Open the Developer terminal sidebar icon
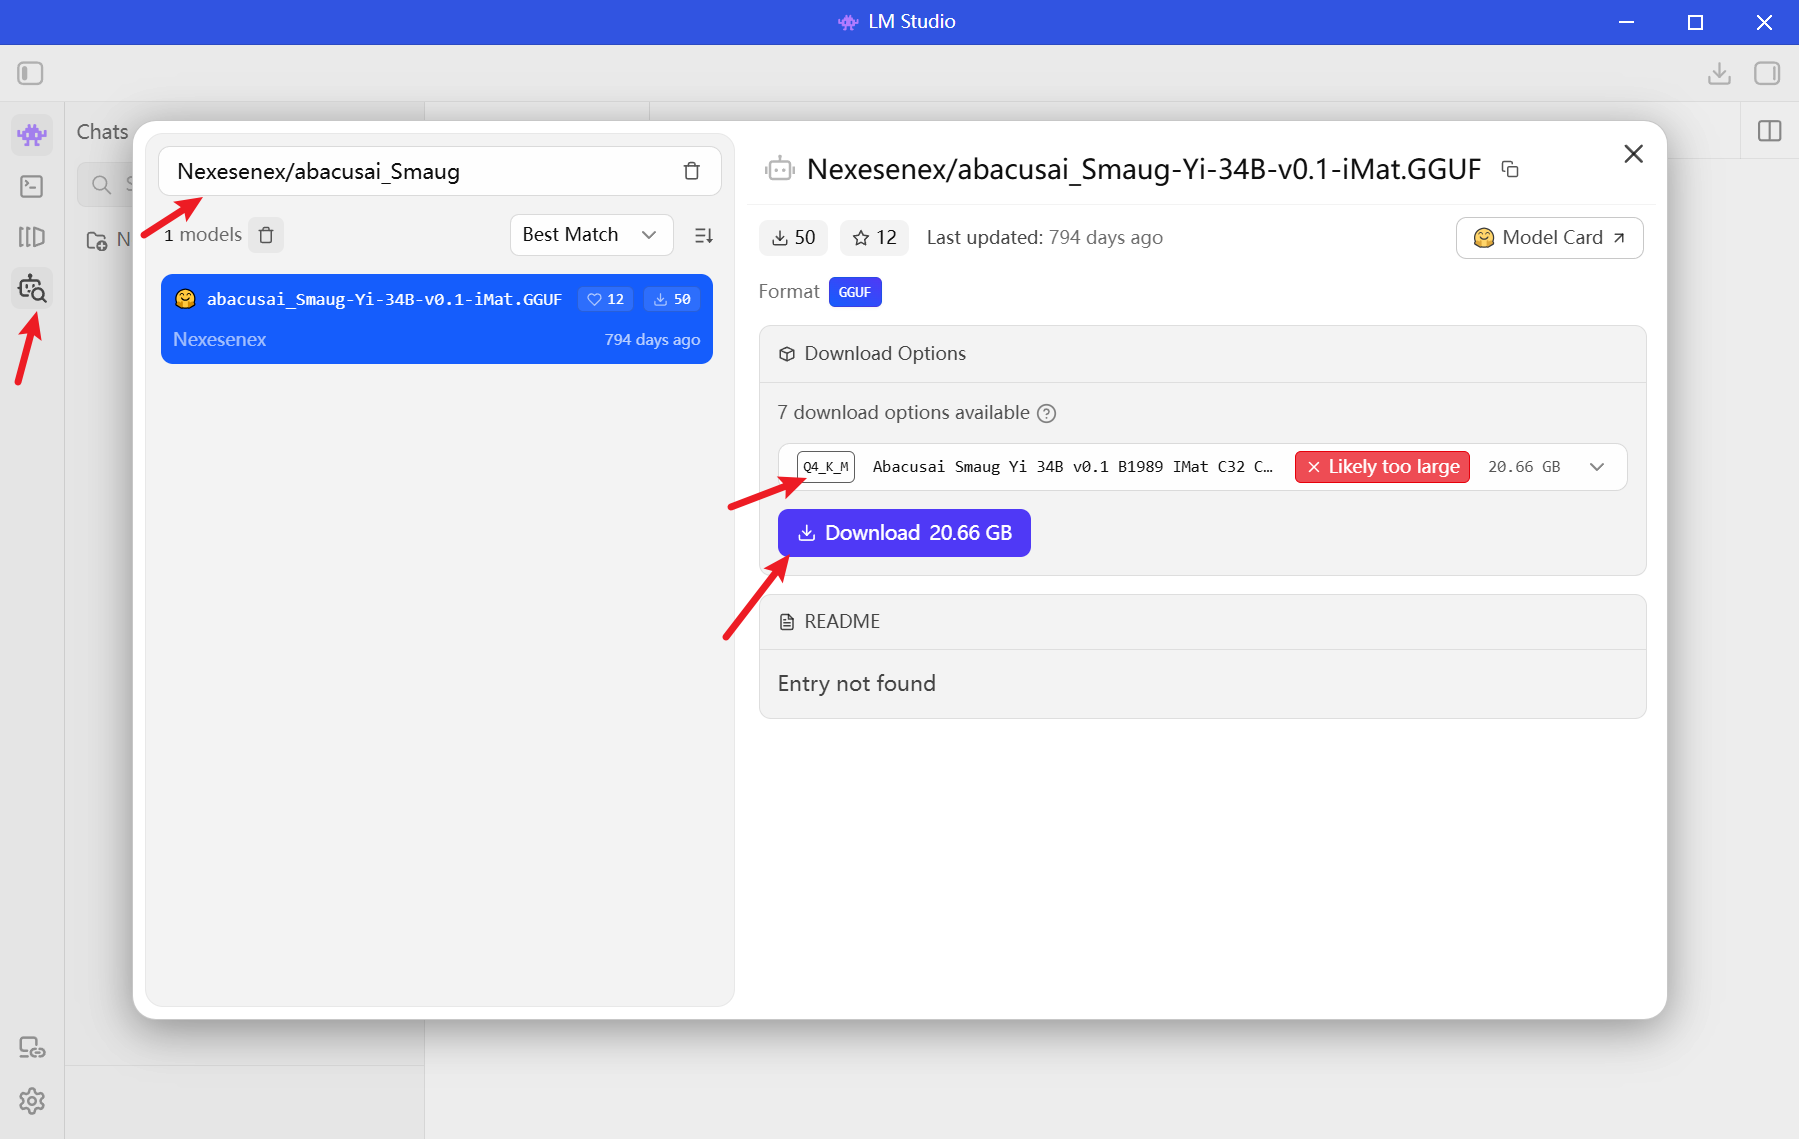Viewport: 1799px width, 1139px height. (32, 186)
